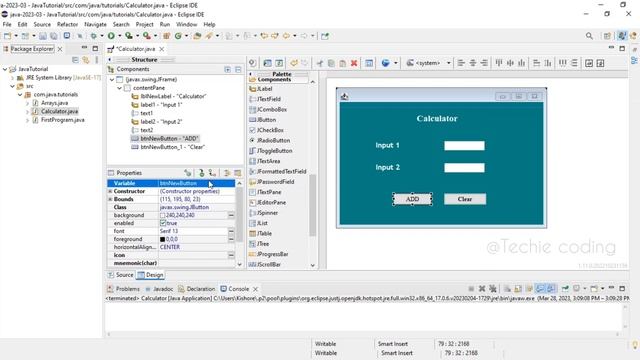Click the font property ellipsis button
The image size is (640, 360).
click(231, 231)
